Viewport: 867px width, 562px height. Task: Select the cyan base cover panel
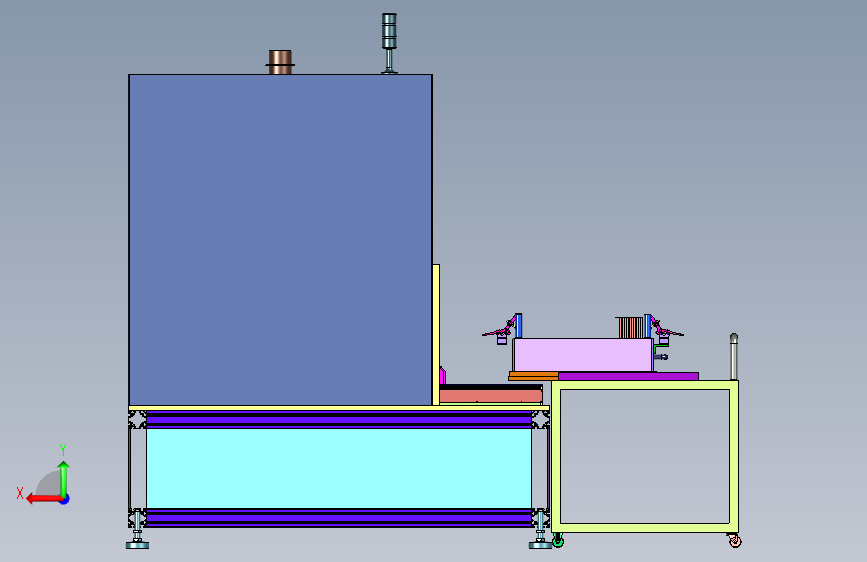[338, 469]
